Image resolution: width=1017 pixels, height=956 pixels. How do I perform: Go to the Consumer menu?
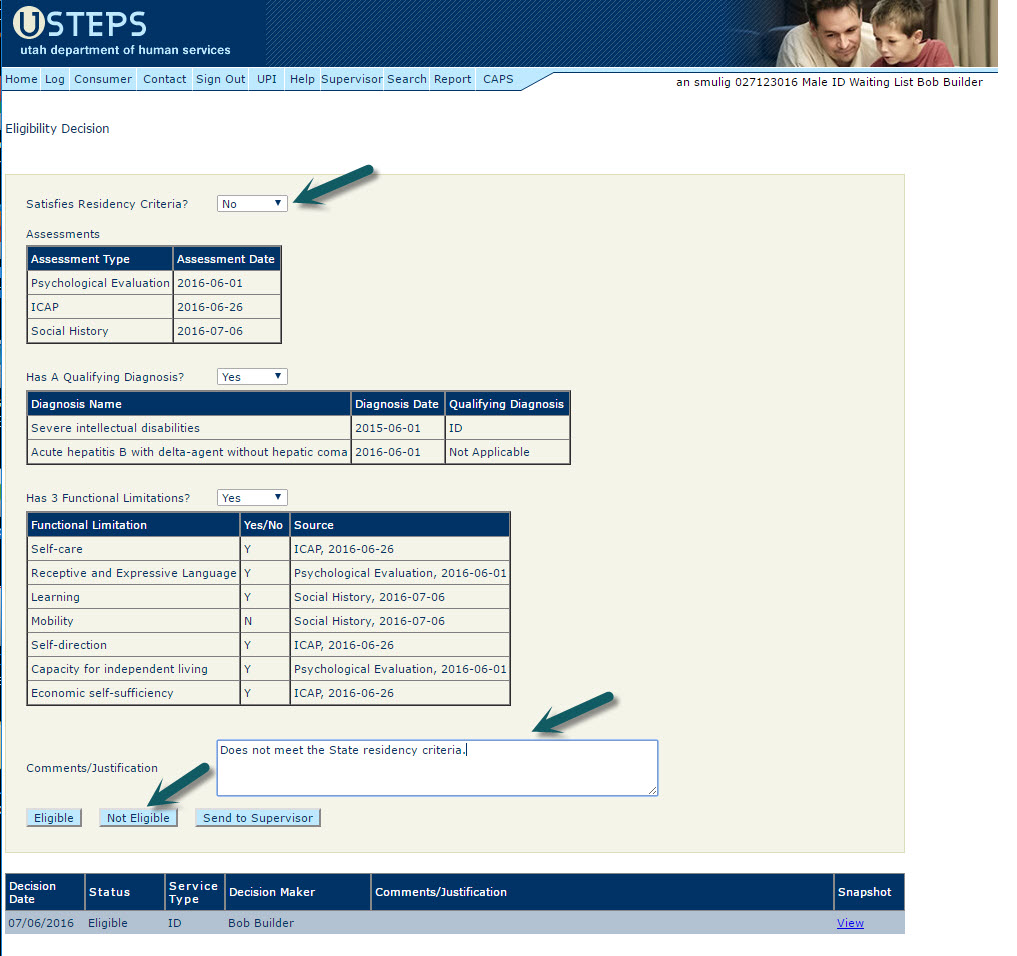click(103, 79)
